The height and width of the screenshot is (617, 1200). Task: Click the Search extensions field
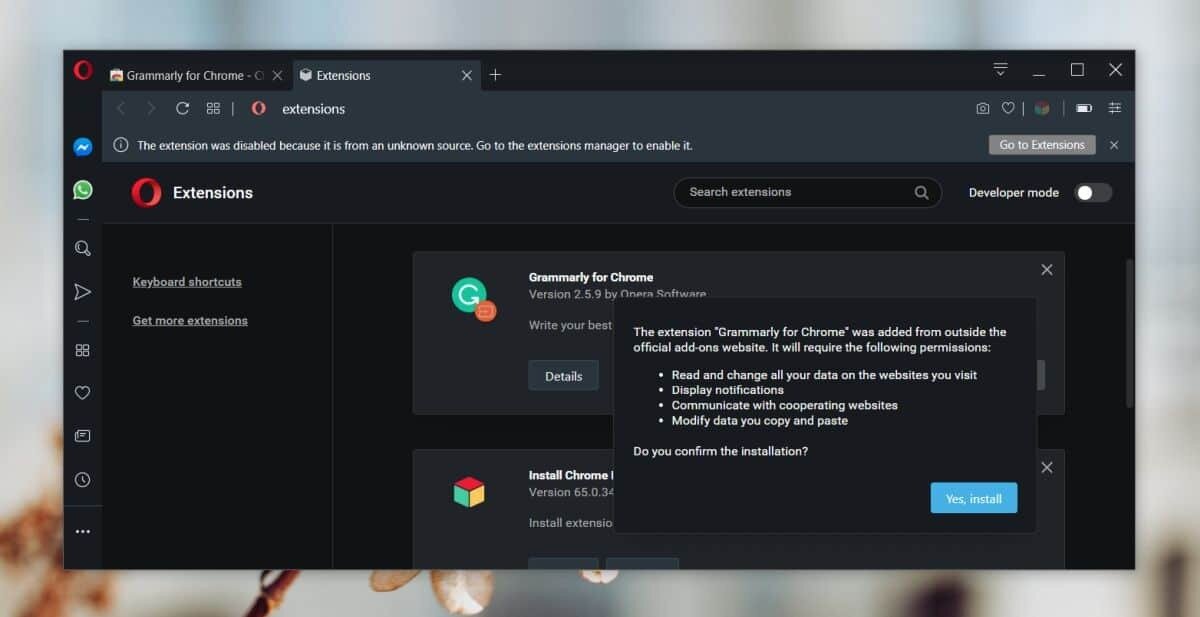808,193
